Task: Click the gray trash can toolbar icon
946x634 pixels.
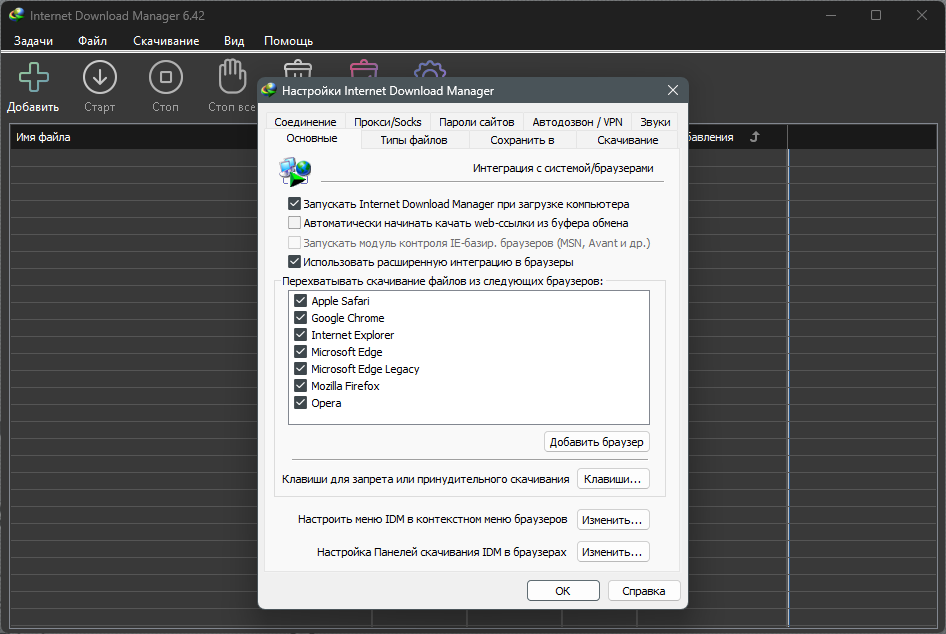Action: [x=297, y=69]
